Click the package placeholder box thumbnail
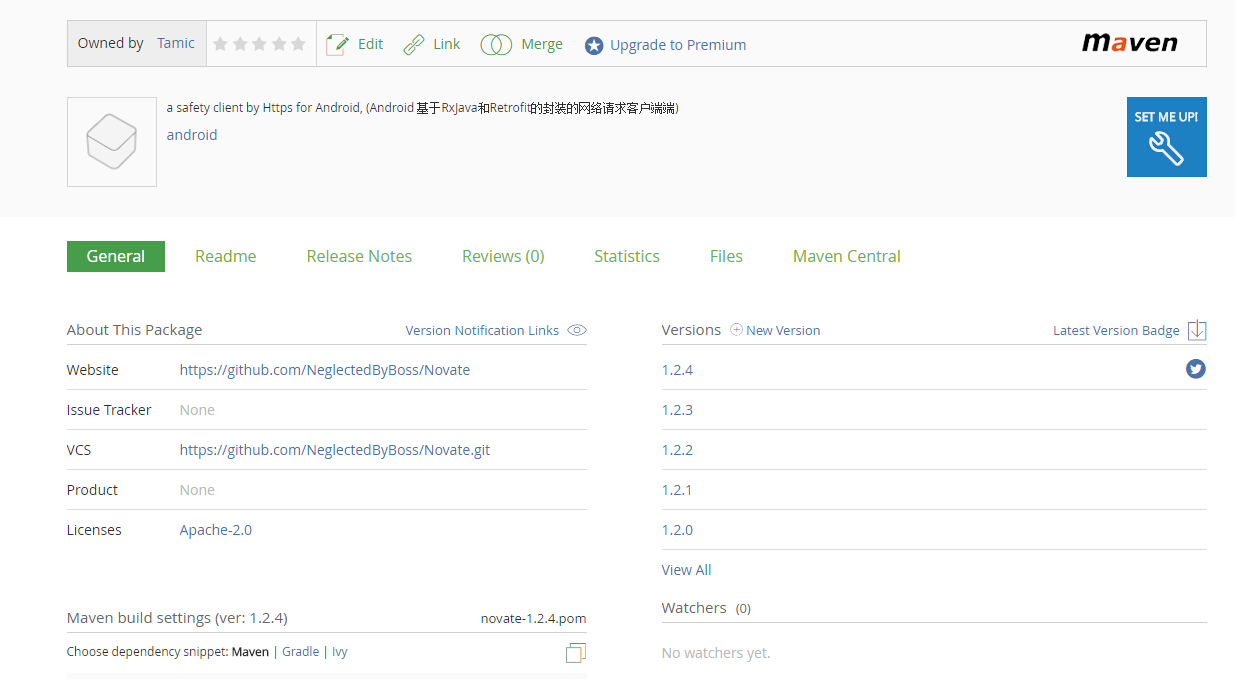 click(x=111, y=142)
